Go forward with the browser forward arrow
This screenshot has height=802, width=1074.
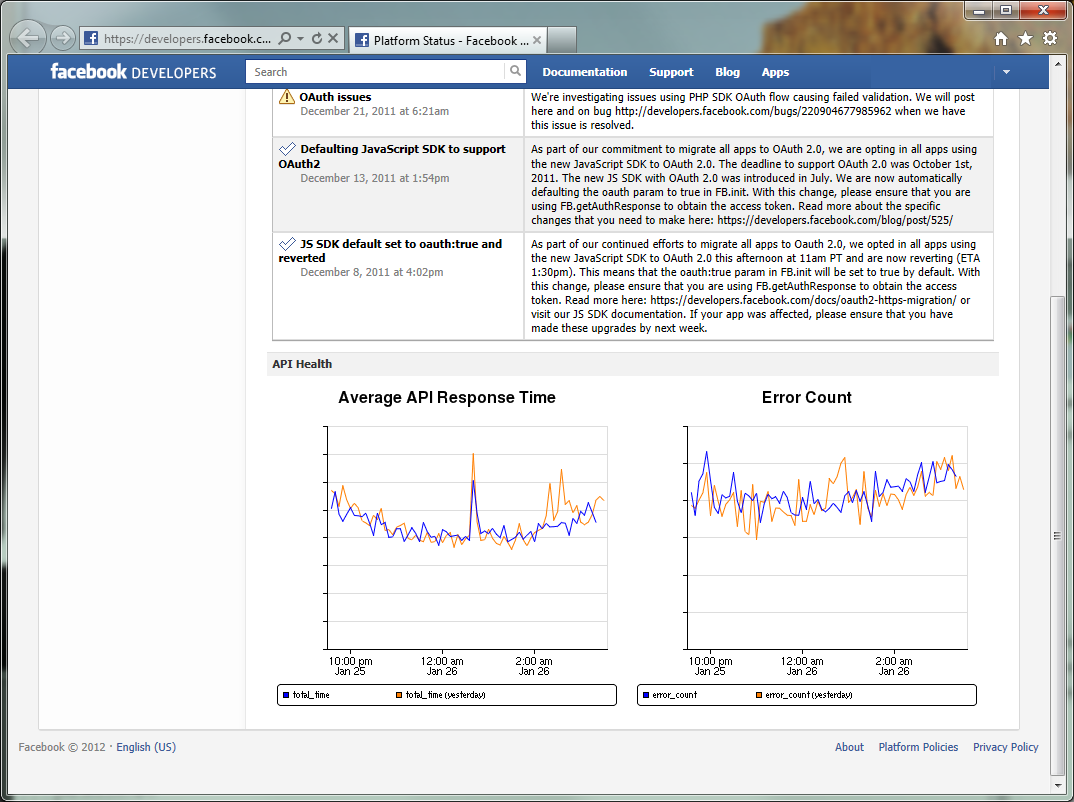click(63, 38)
